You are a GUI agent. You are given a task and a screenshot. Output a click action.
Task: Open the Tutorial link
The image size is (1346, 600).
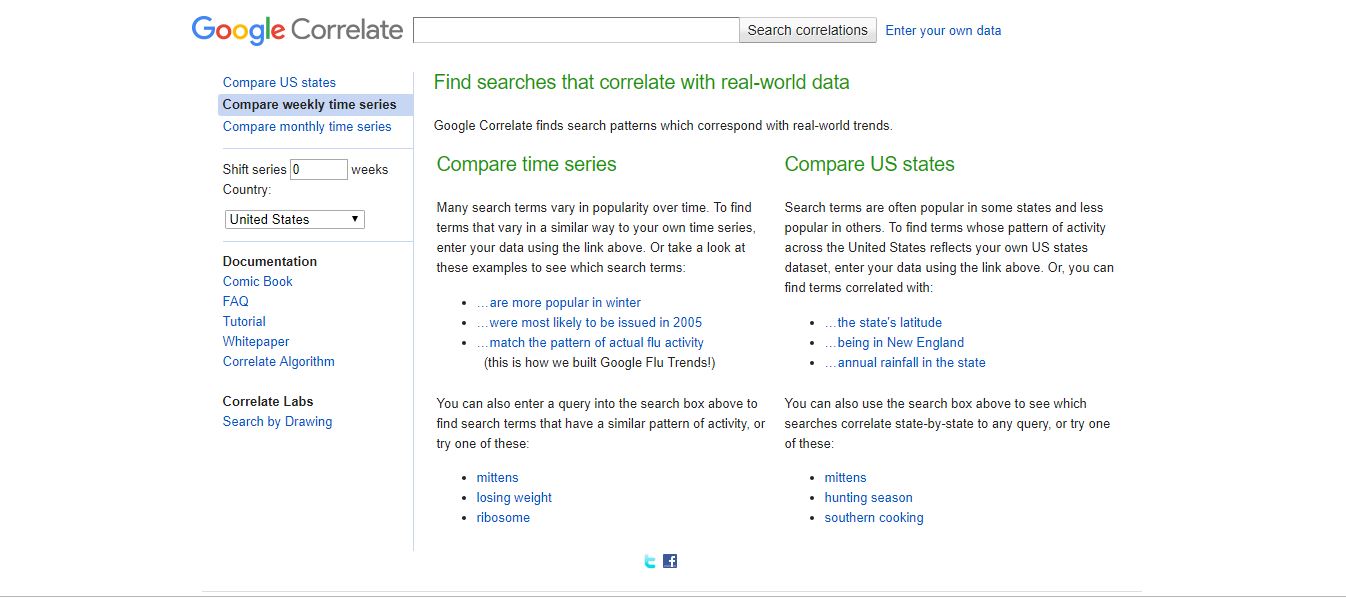244,321
